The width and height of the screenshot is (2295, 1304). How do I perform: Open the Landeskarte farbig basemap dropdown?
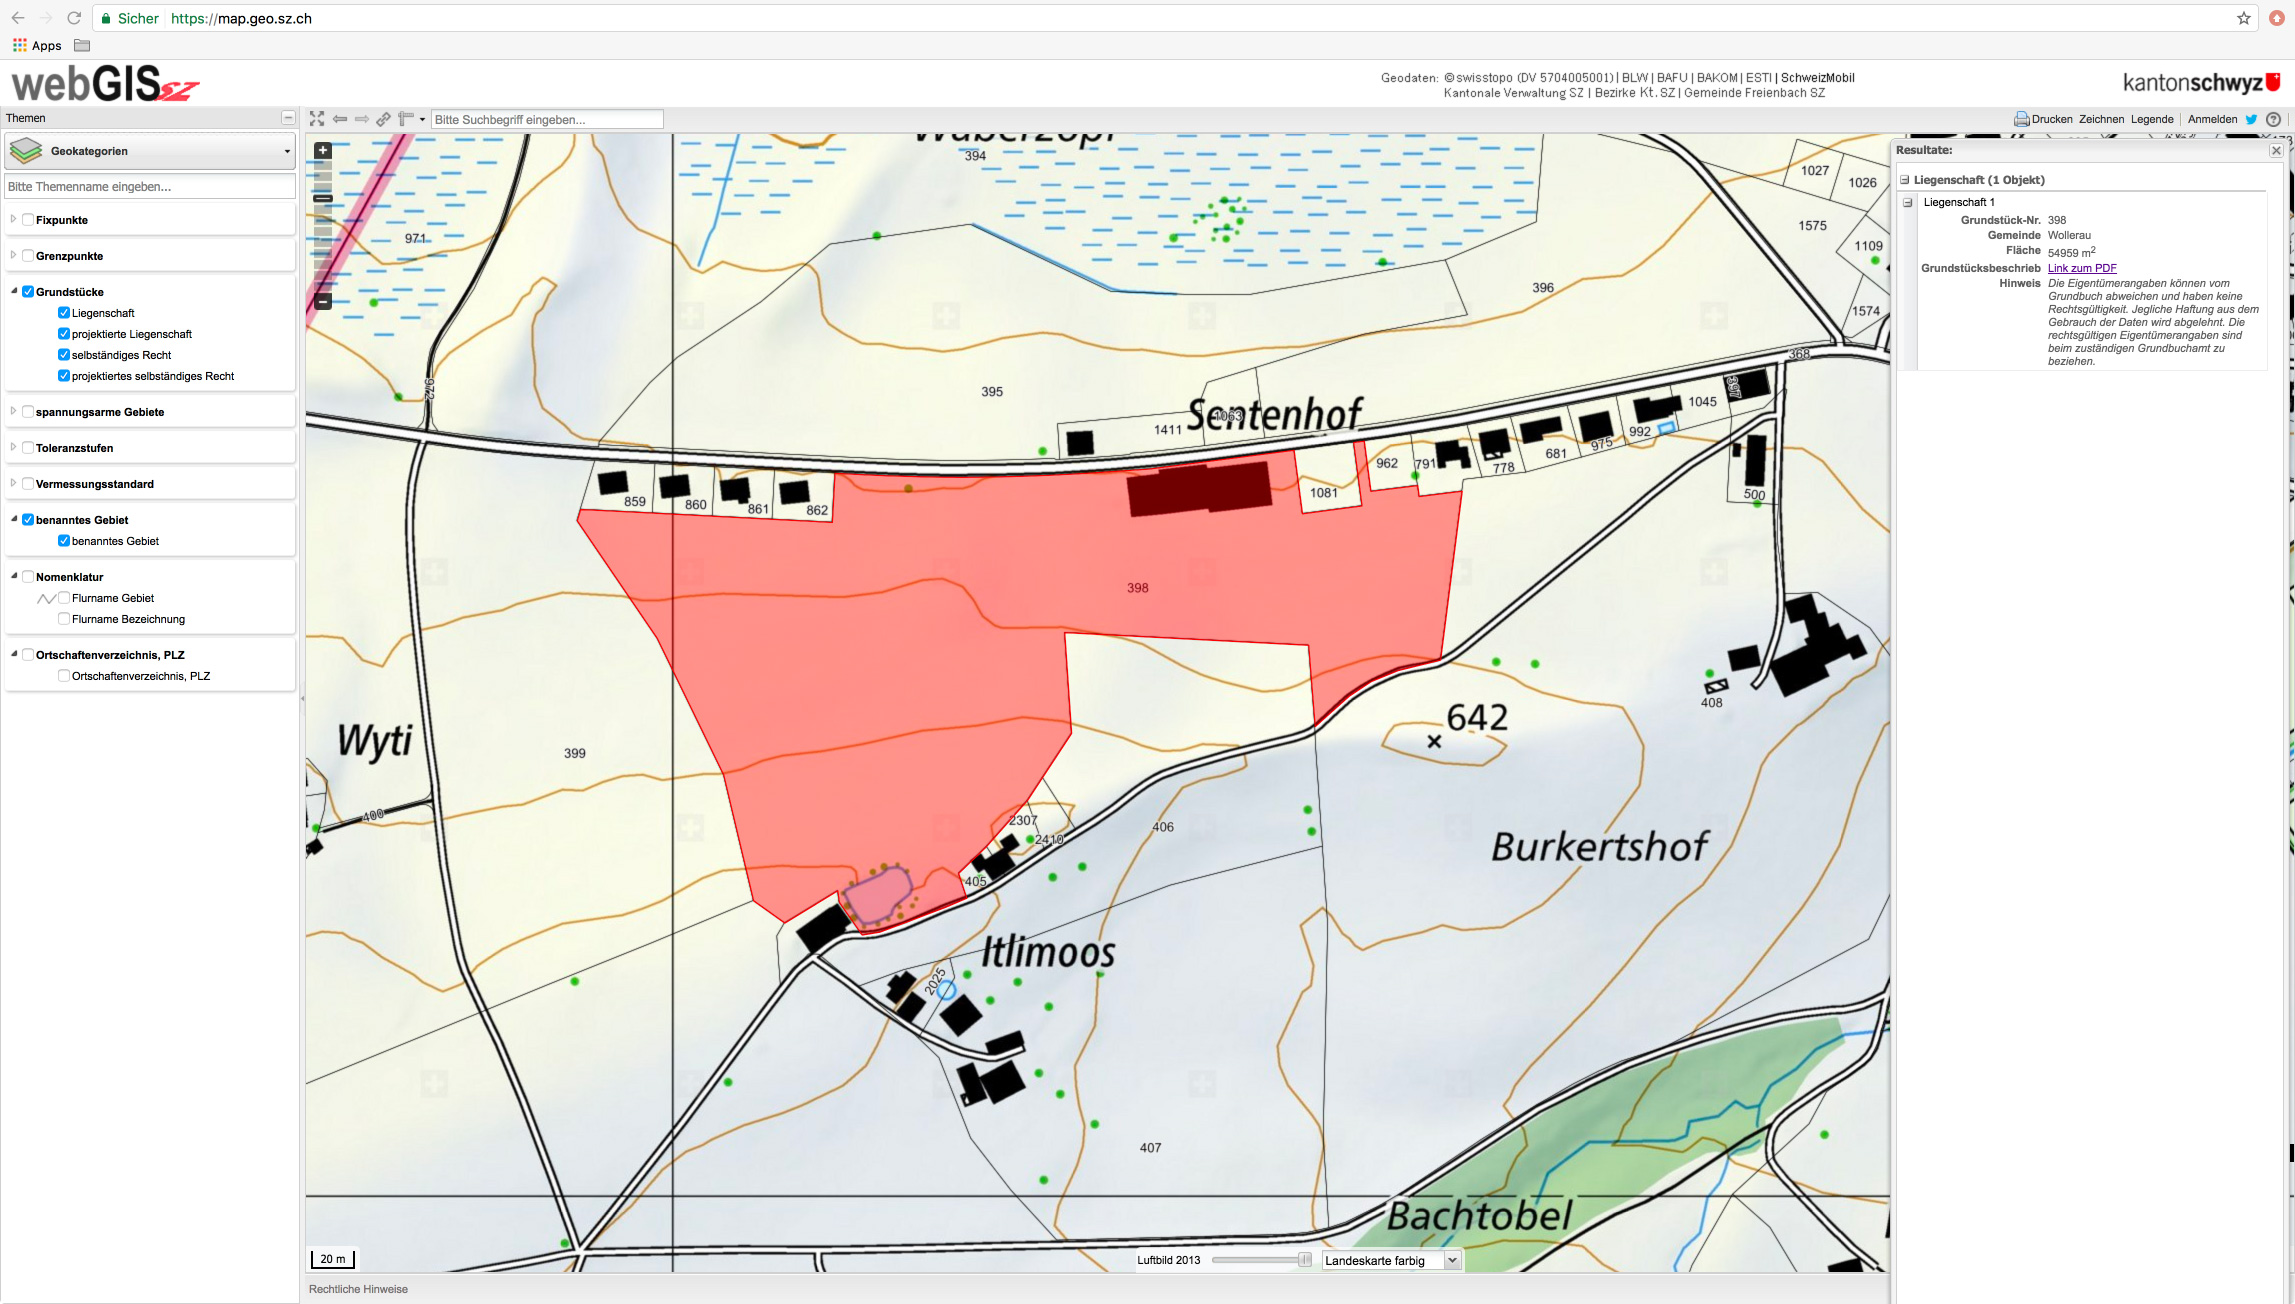(1391, 1260)
